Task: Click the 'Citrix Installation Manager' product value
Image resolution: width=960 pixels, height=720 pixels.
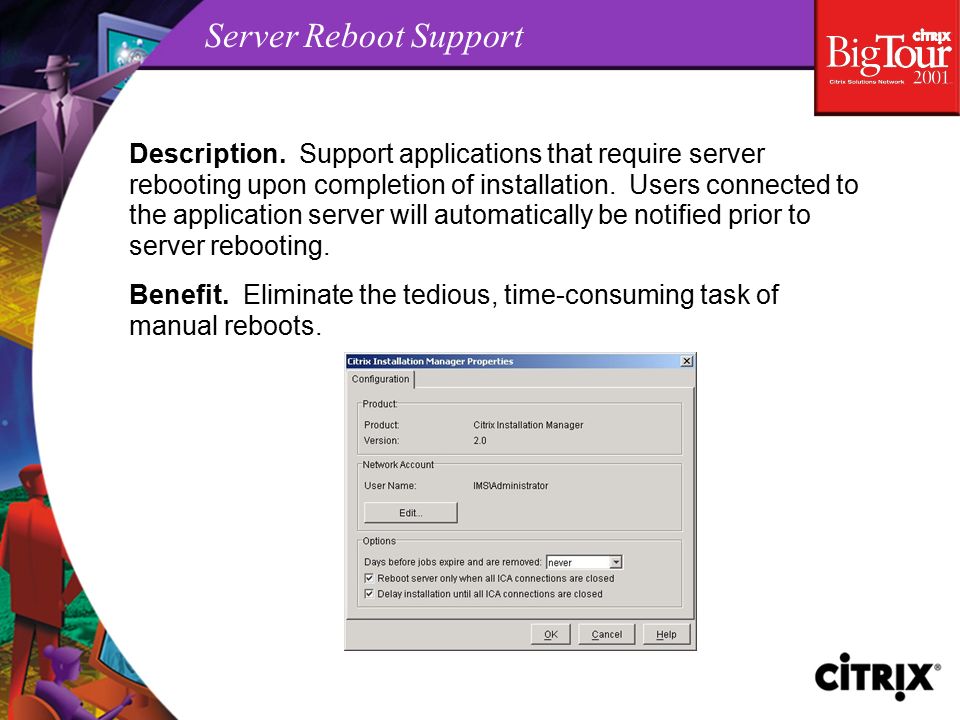Action: point(528,425)
